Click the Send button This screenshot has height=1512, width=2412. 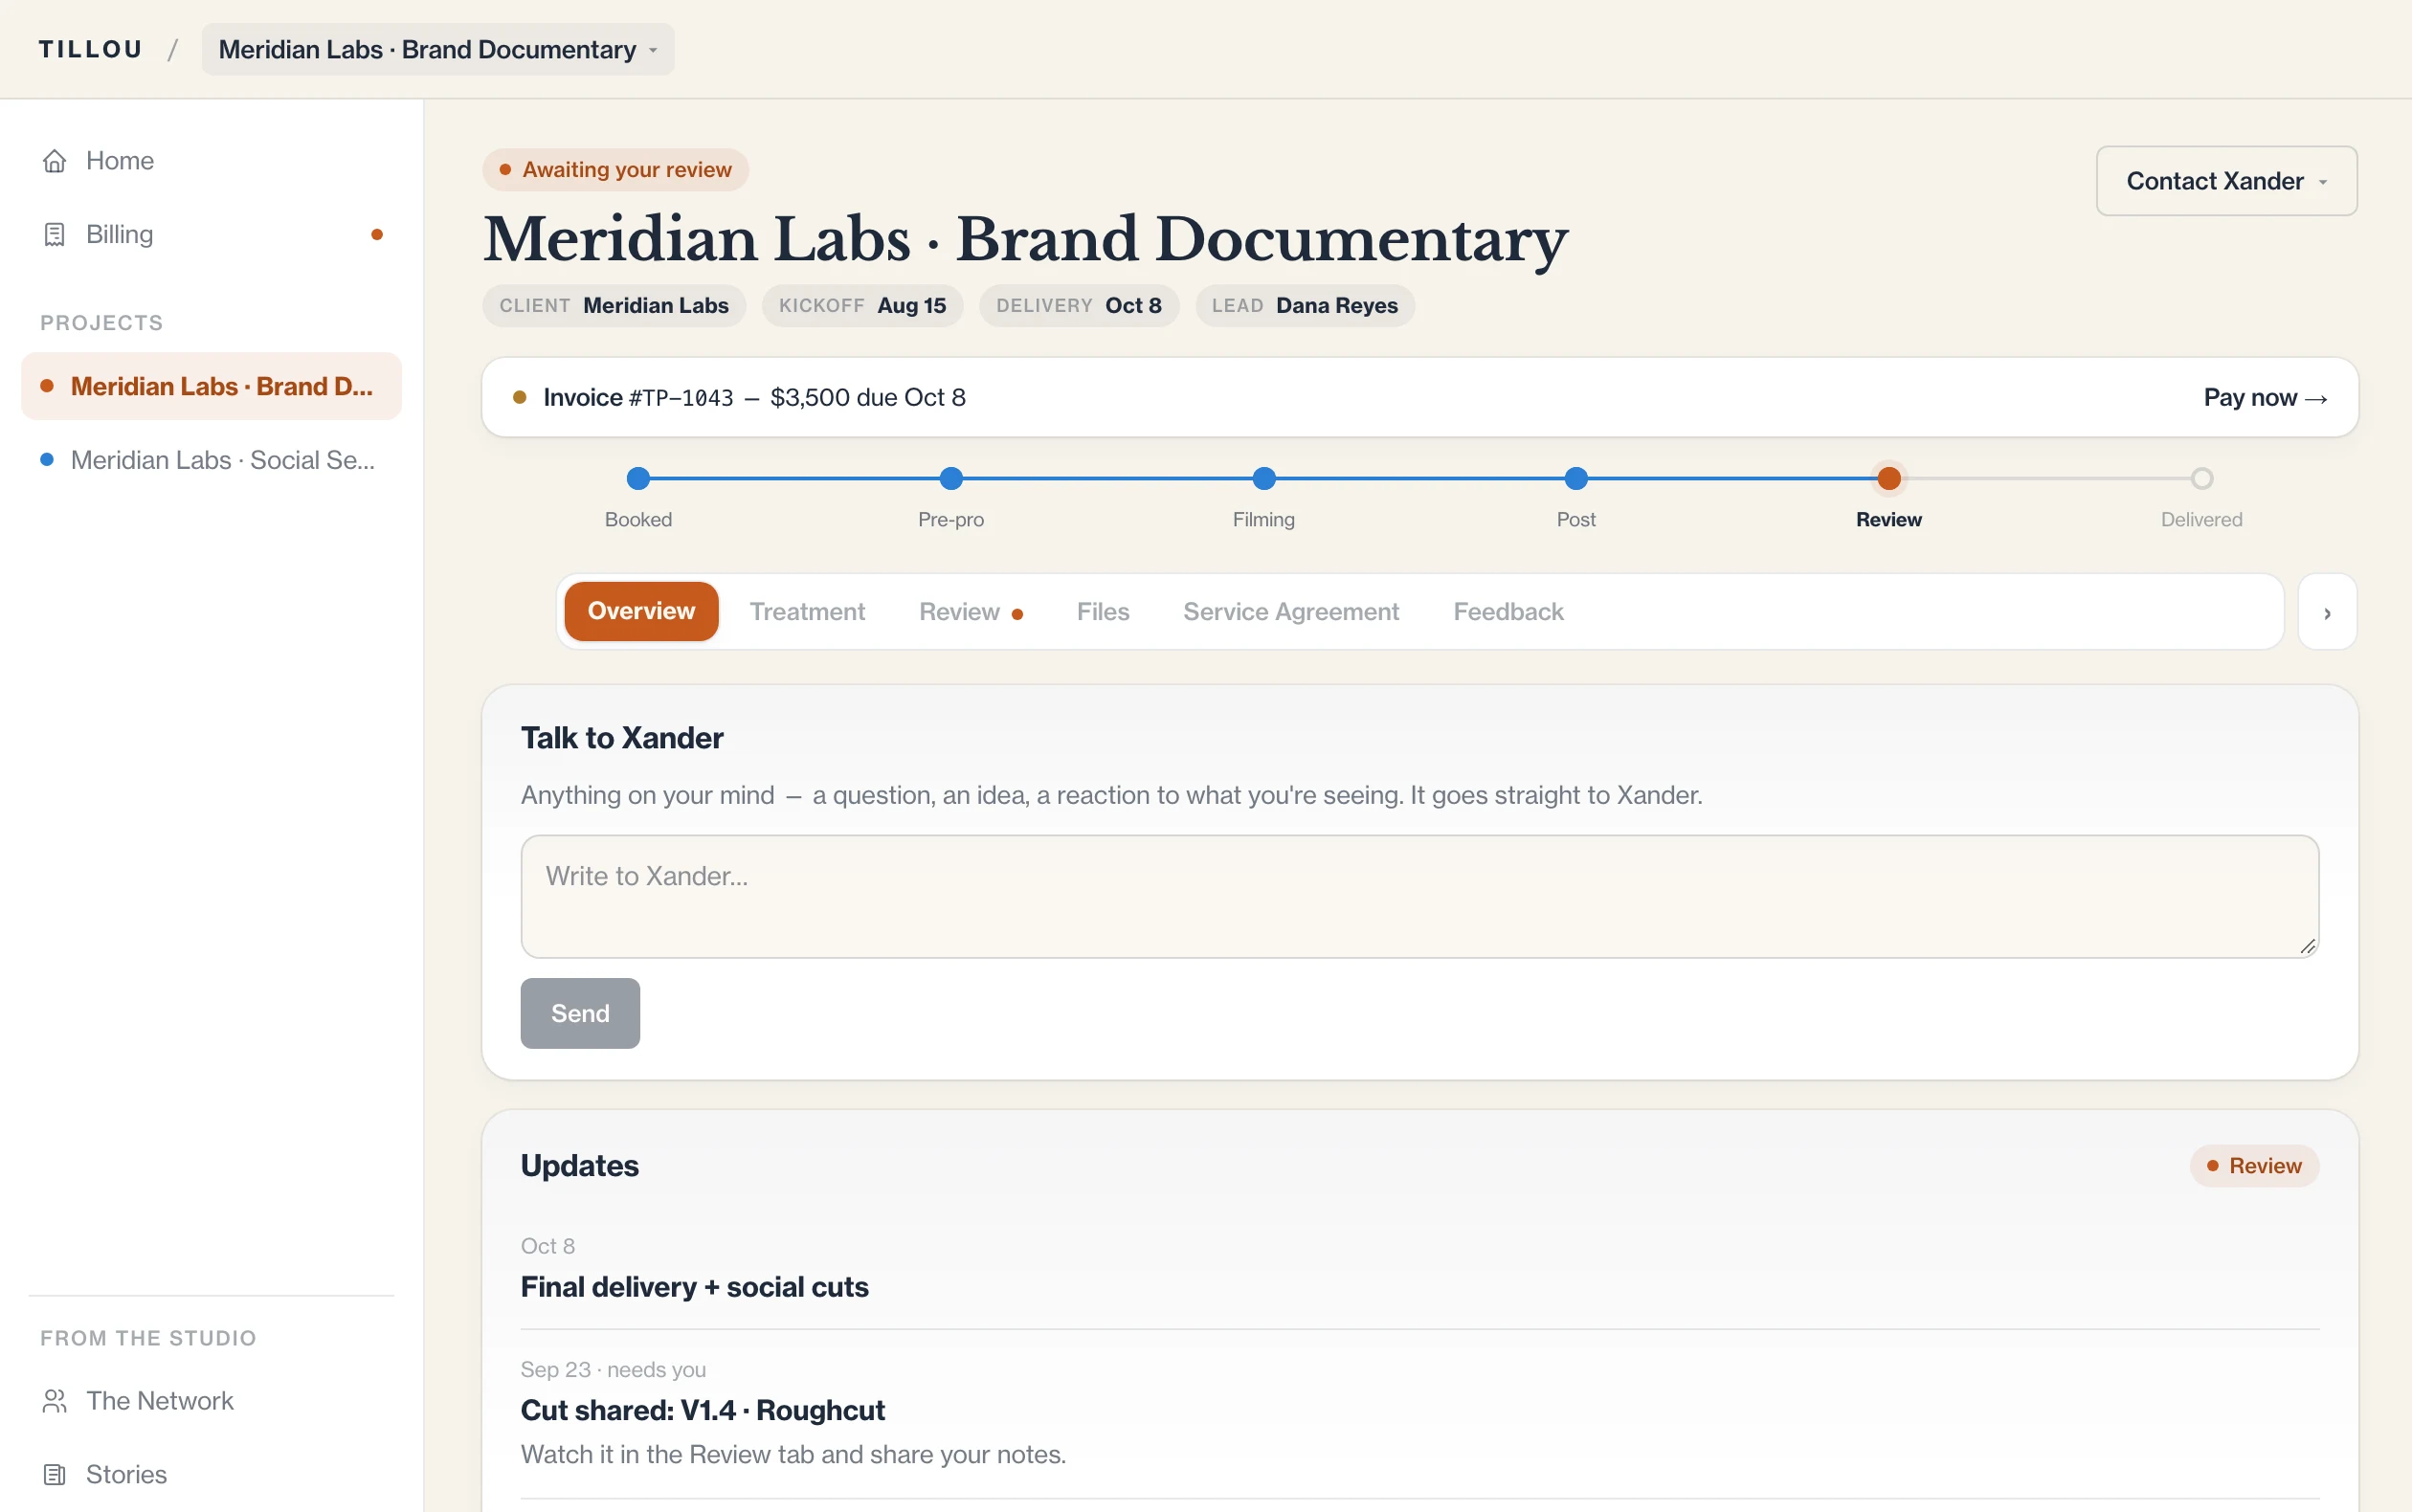580,1013
